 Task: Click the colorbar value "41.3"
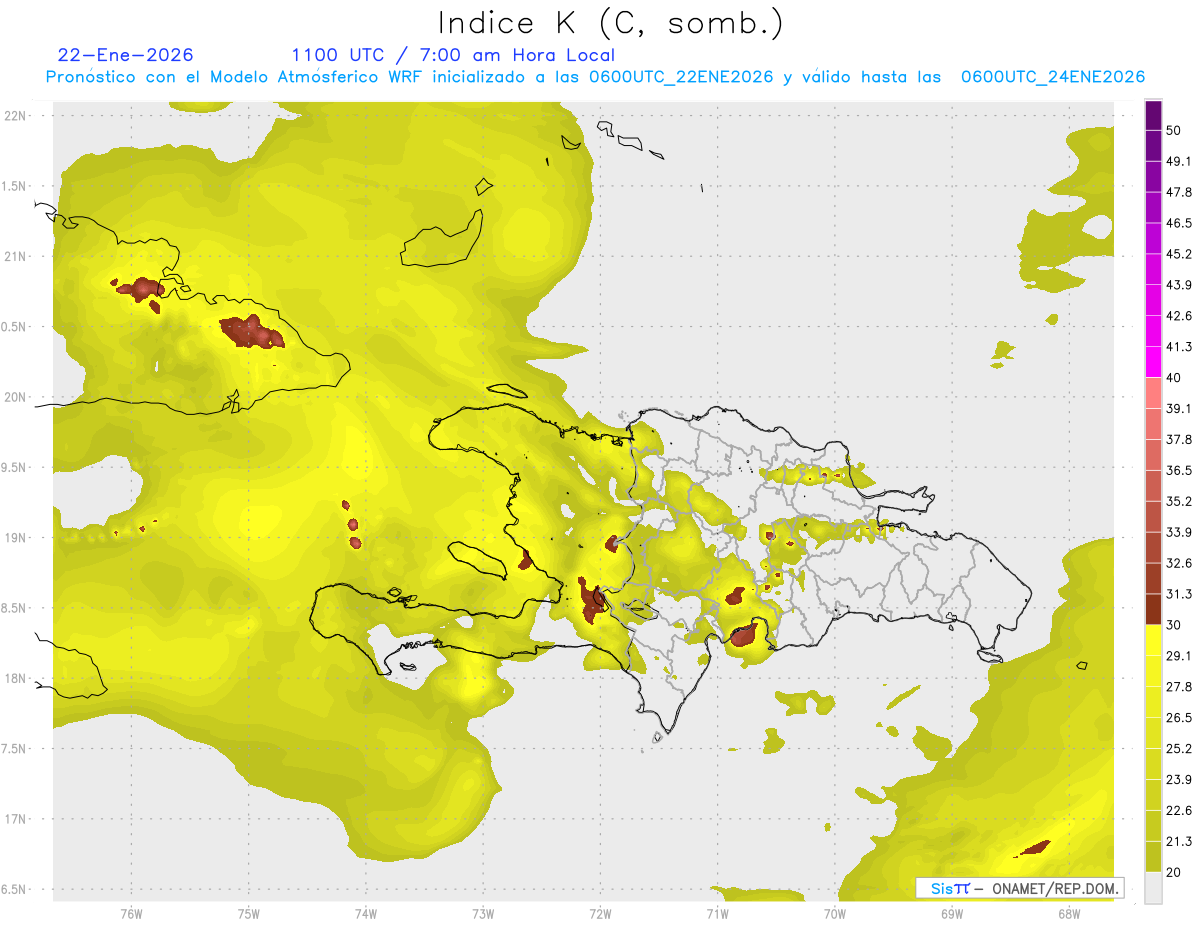point(1178,347)
